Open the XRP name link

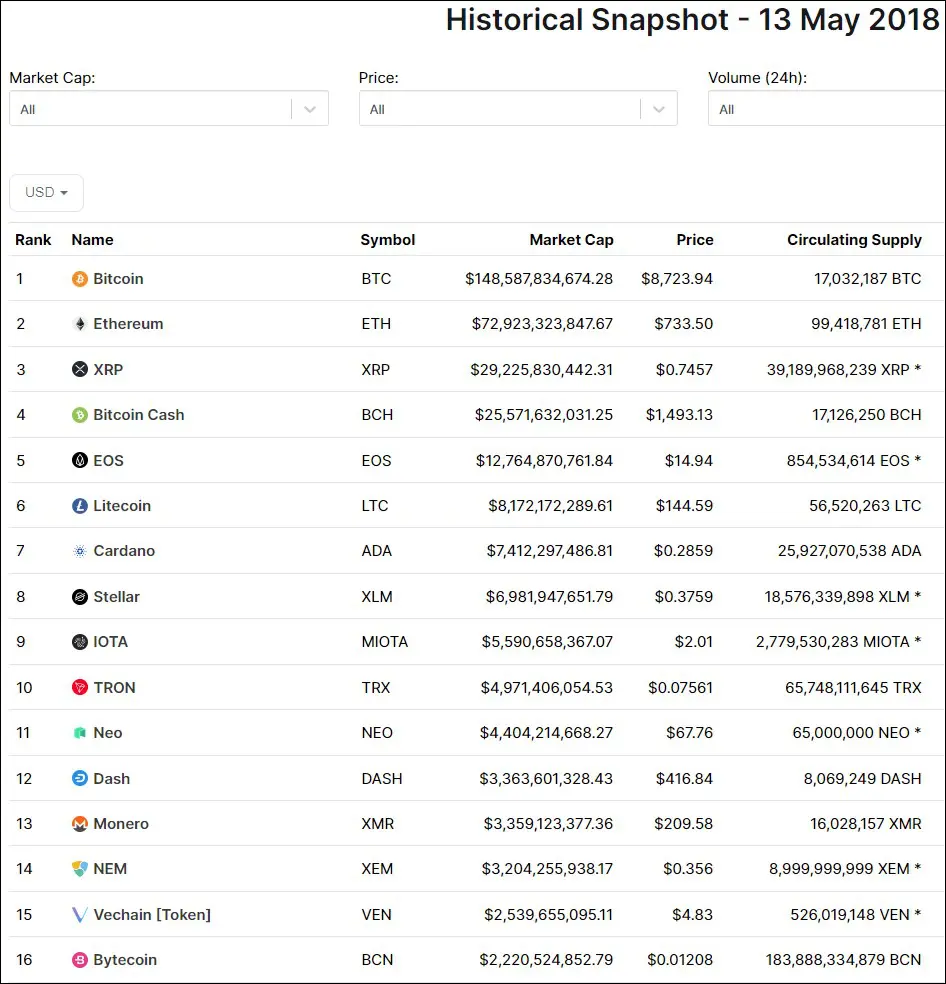tap(108, 370)
